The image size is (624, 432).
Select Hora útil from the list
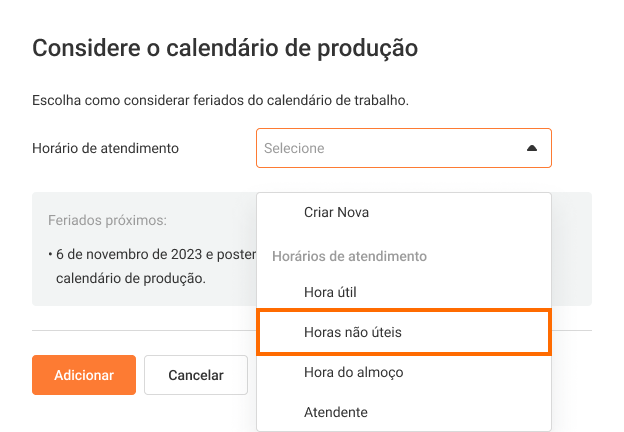coord(329,292)
